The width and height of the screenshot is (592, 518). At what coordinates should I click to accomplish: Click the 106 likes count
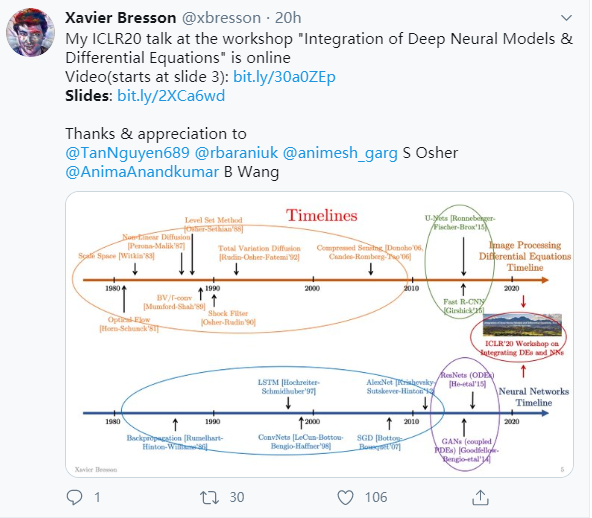[x=376, y=497]
